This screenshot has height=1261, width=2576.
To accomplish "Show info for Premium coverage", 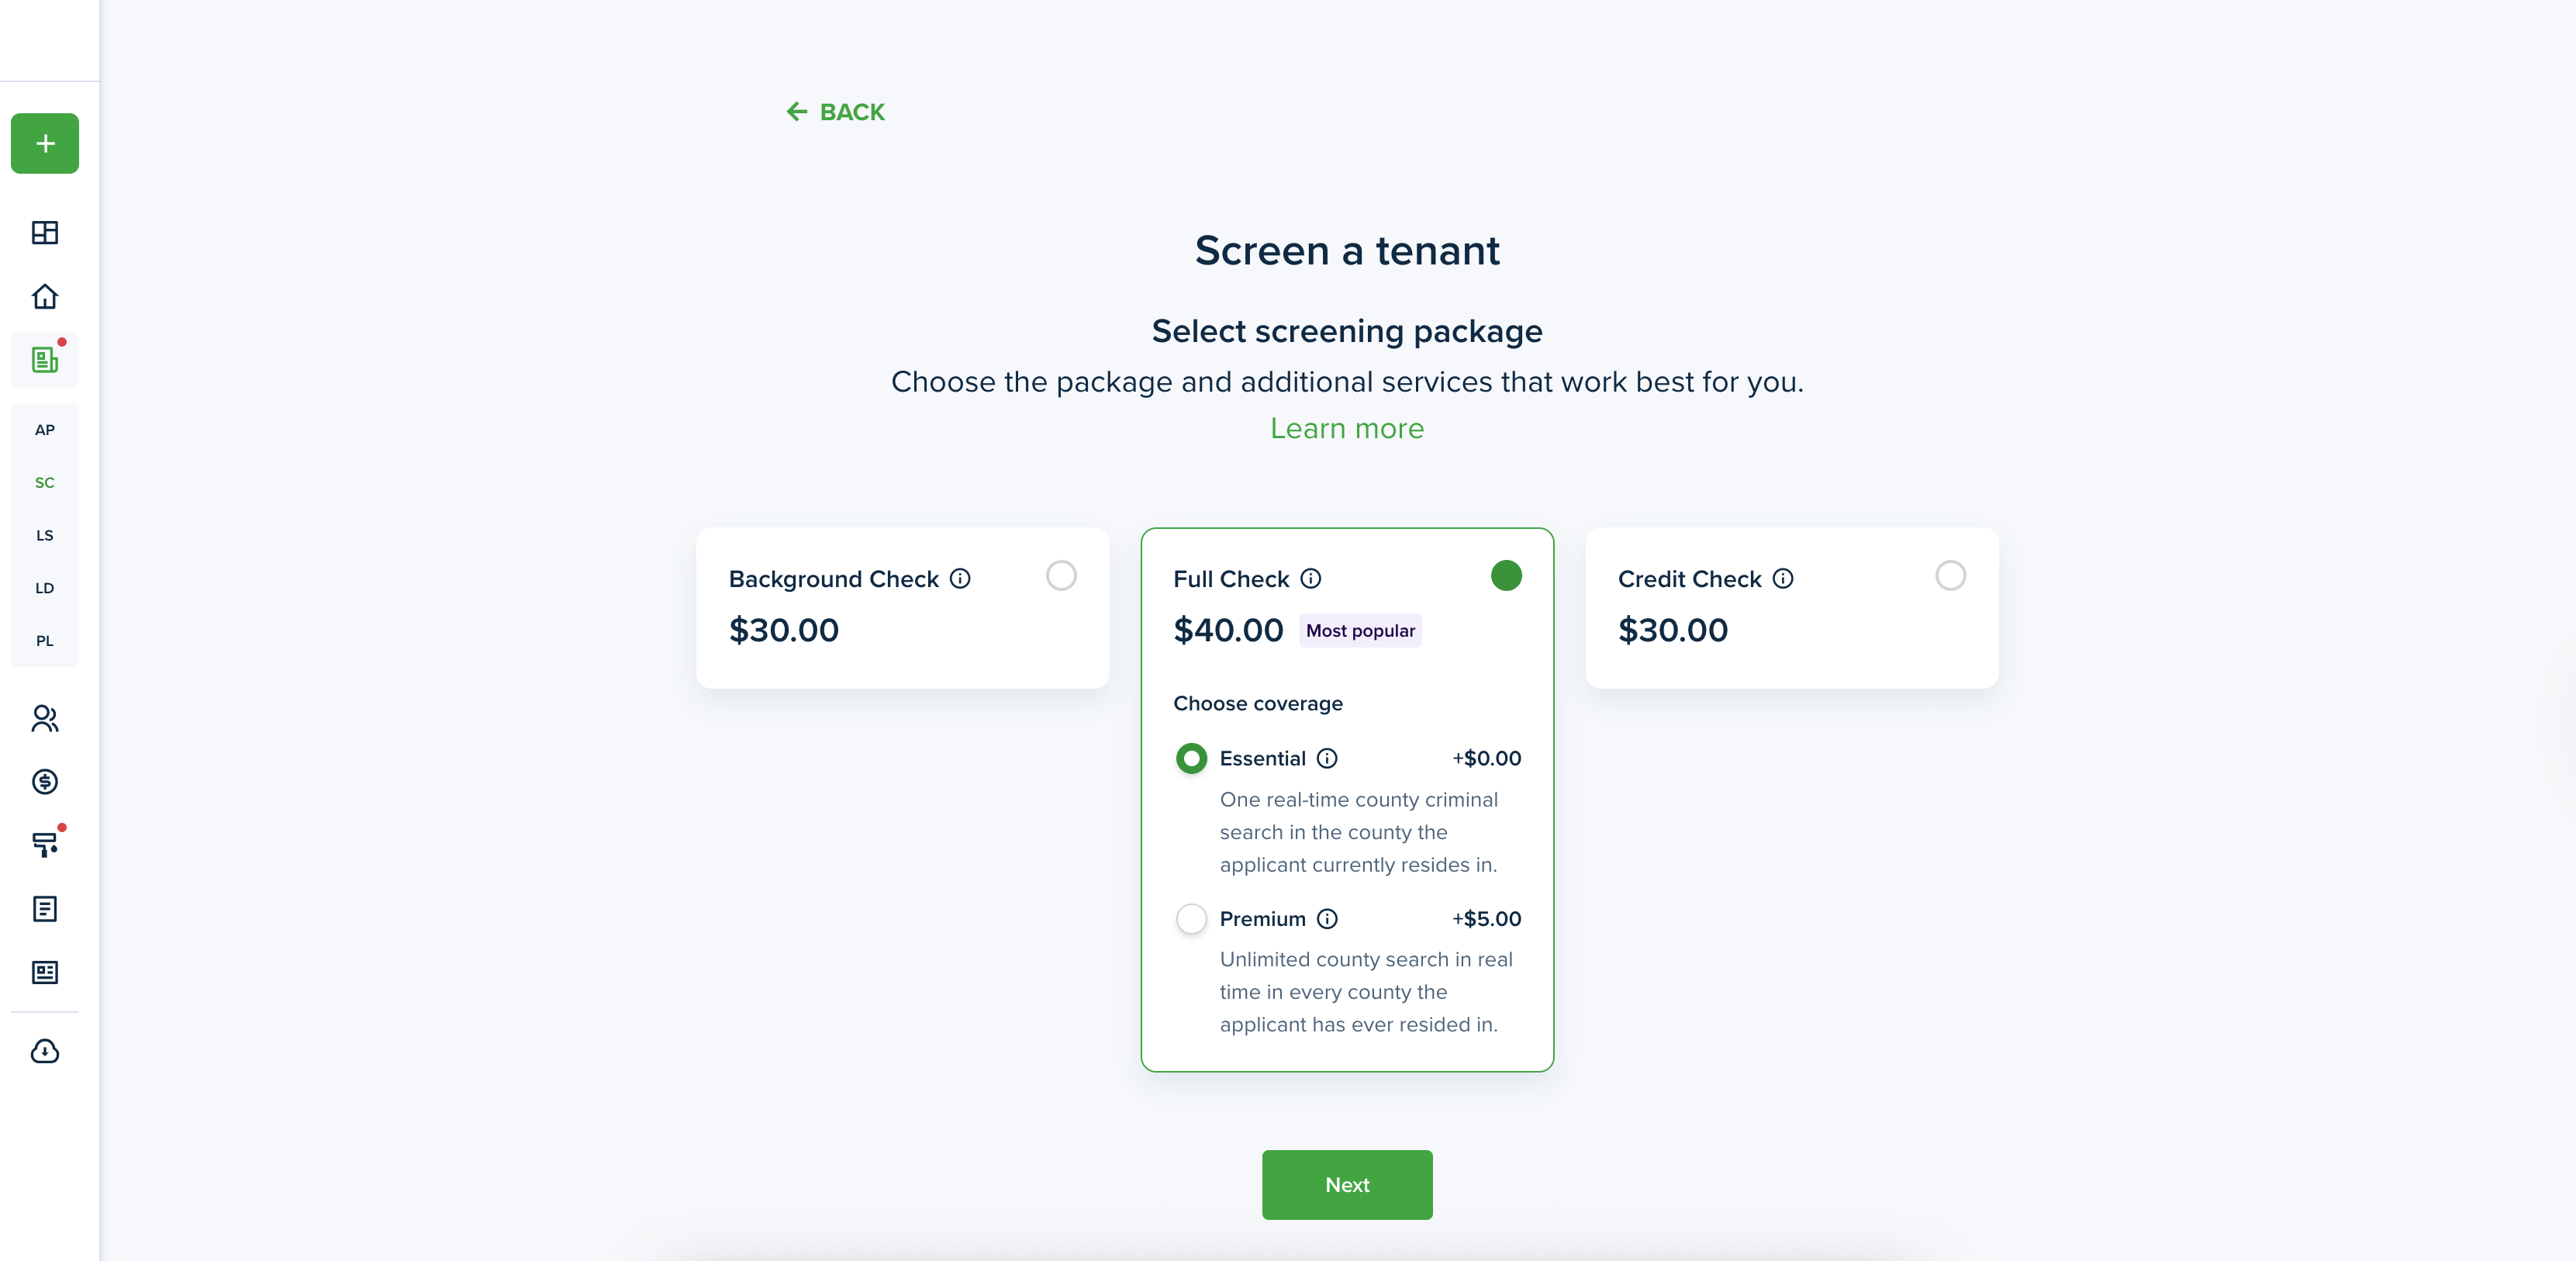I will [1327, 919].
